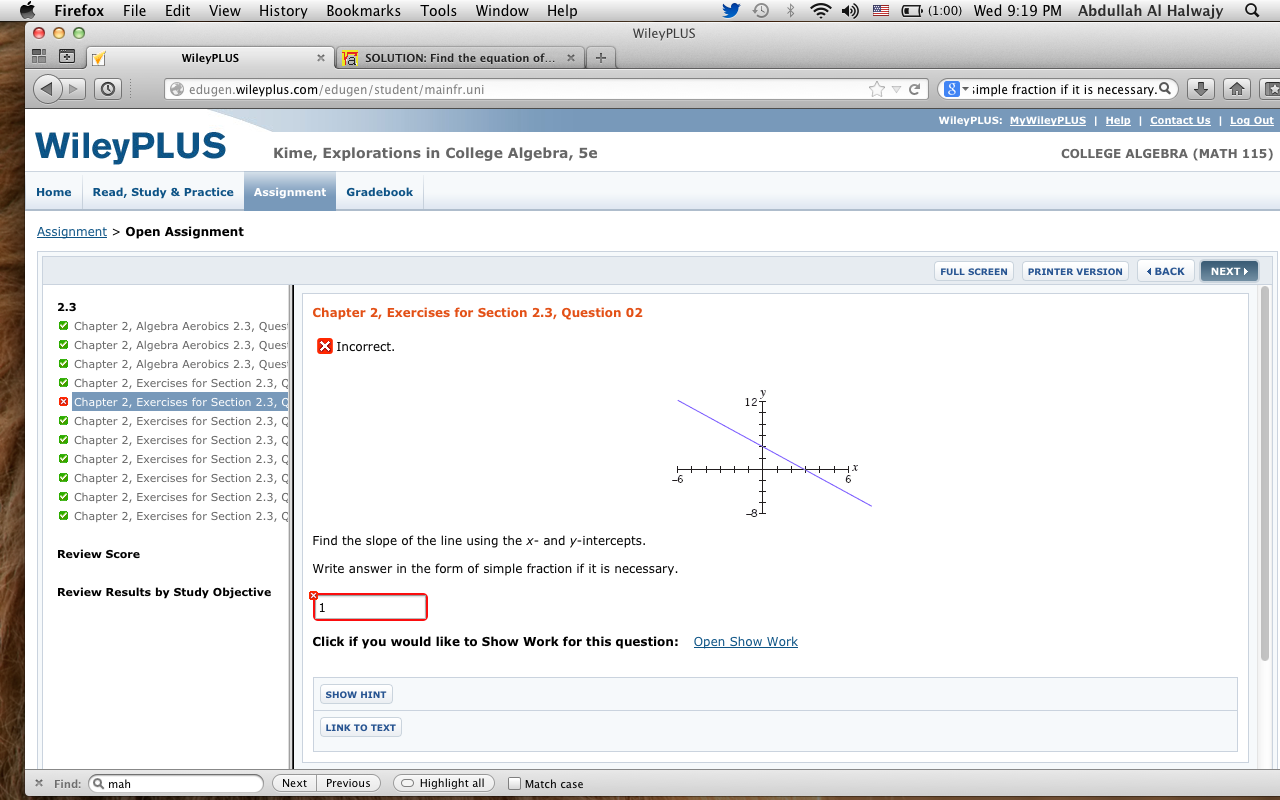Screen dimensions: 1280x800
Task: Check battery status in menu bar
Action: (x=931, y=11)
